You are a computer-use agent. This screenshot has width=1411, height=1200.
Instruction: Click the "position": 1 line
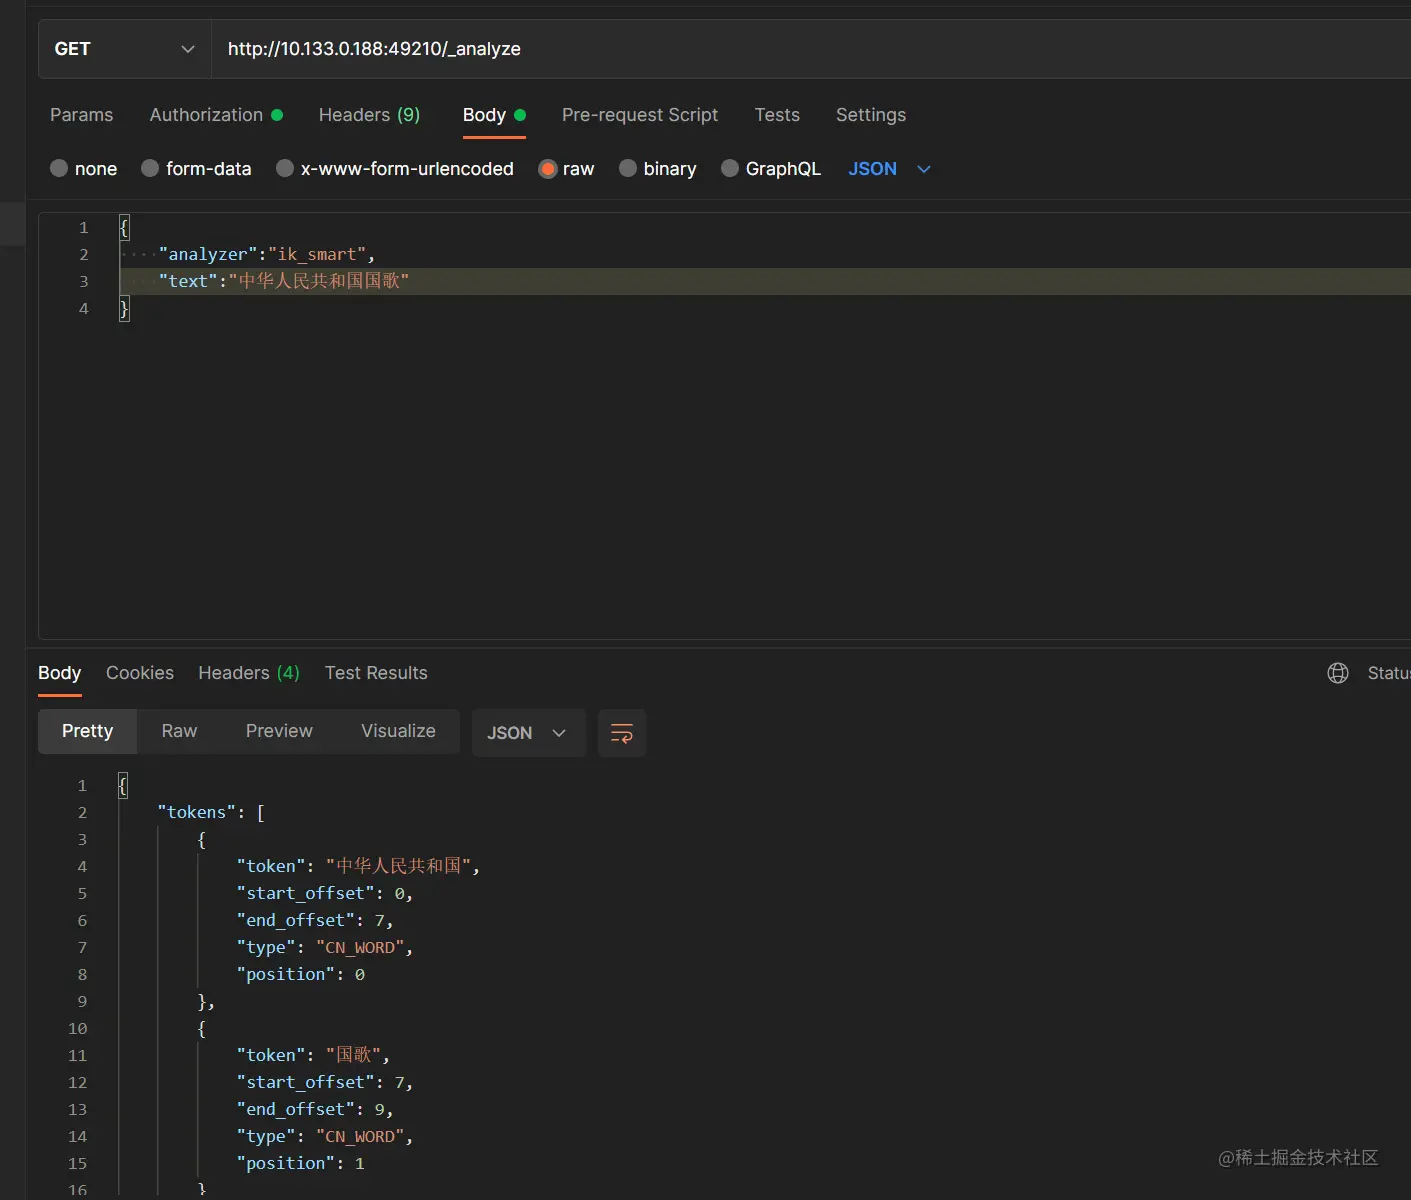click(301, 1164)
